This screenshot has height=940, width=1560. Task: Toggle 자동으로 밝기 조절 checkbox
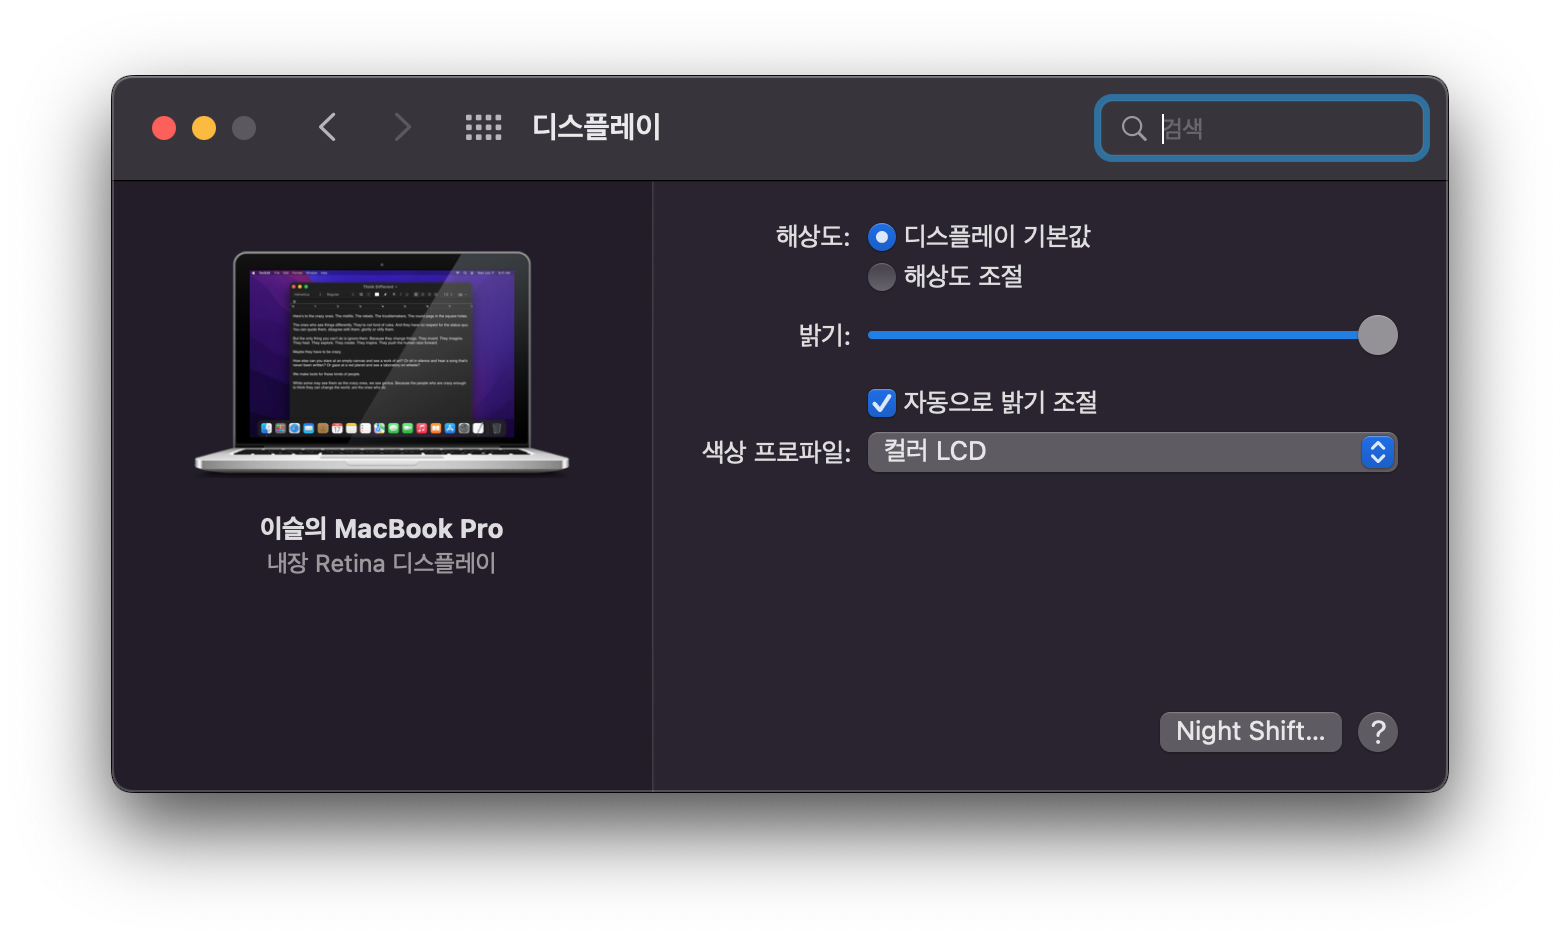(x=881, y=403)
